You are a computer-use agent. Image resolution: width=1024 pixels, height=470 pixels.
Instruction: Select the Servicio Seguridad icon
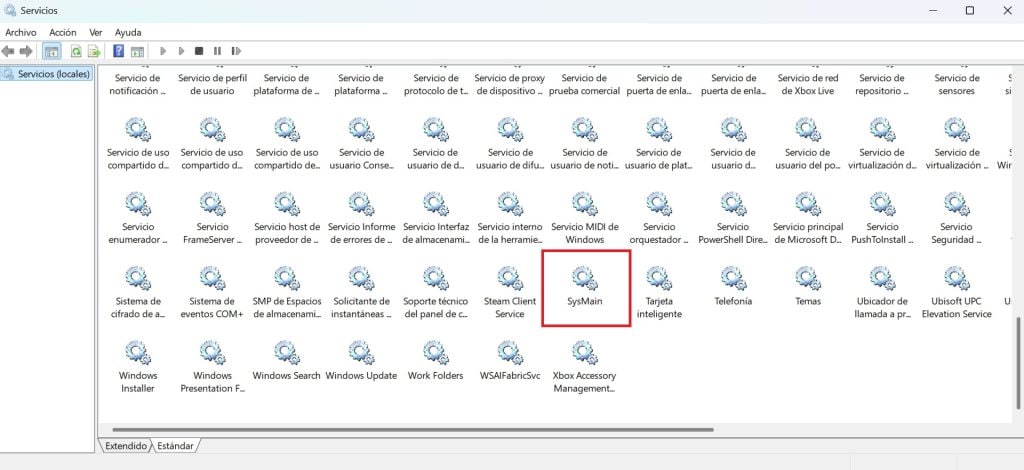(957, 204)
